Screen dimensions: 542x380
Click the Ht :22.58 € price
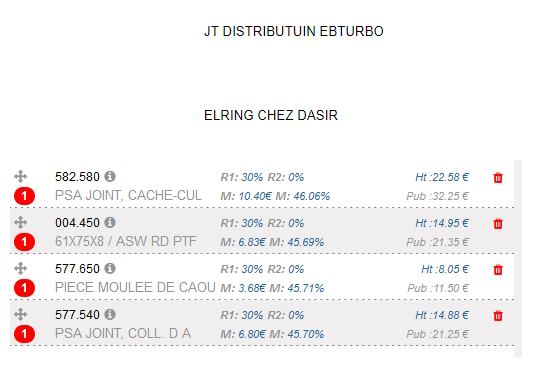(x=442, y=177)
